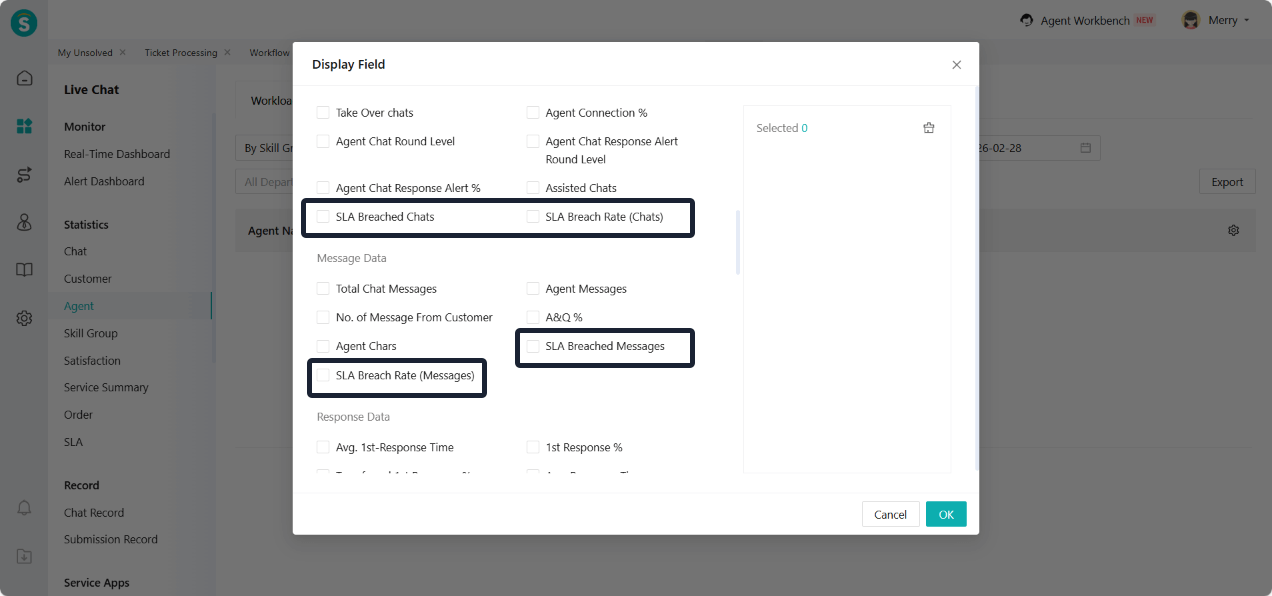This screenshot has height=596, width=1272.
Task: Switch to the Ticket Processing tab
Action: [180, 53]
